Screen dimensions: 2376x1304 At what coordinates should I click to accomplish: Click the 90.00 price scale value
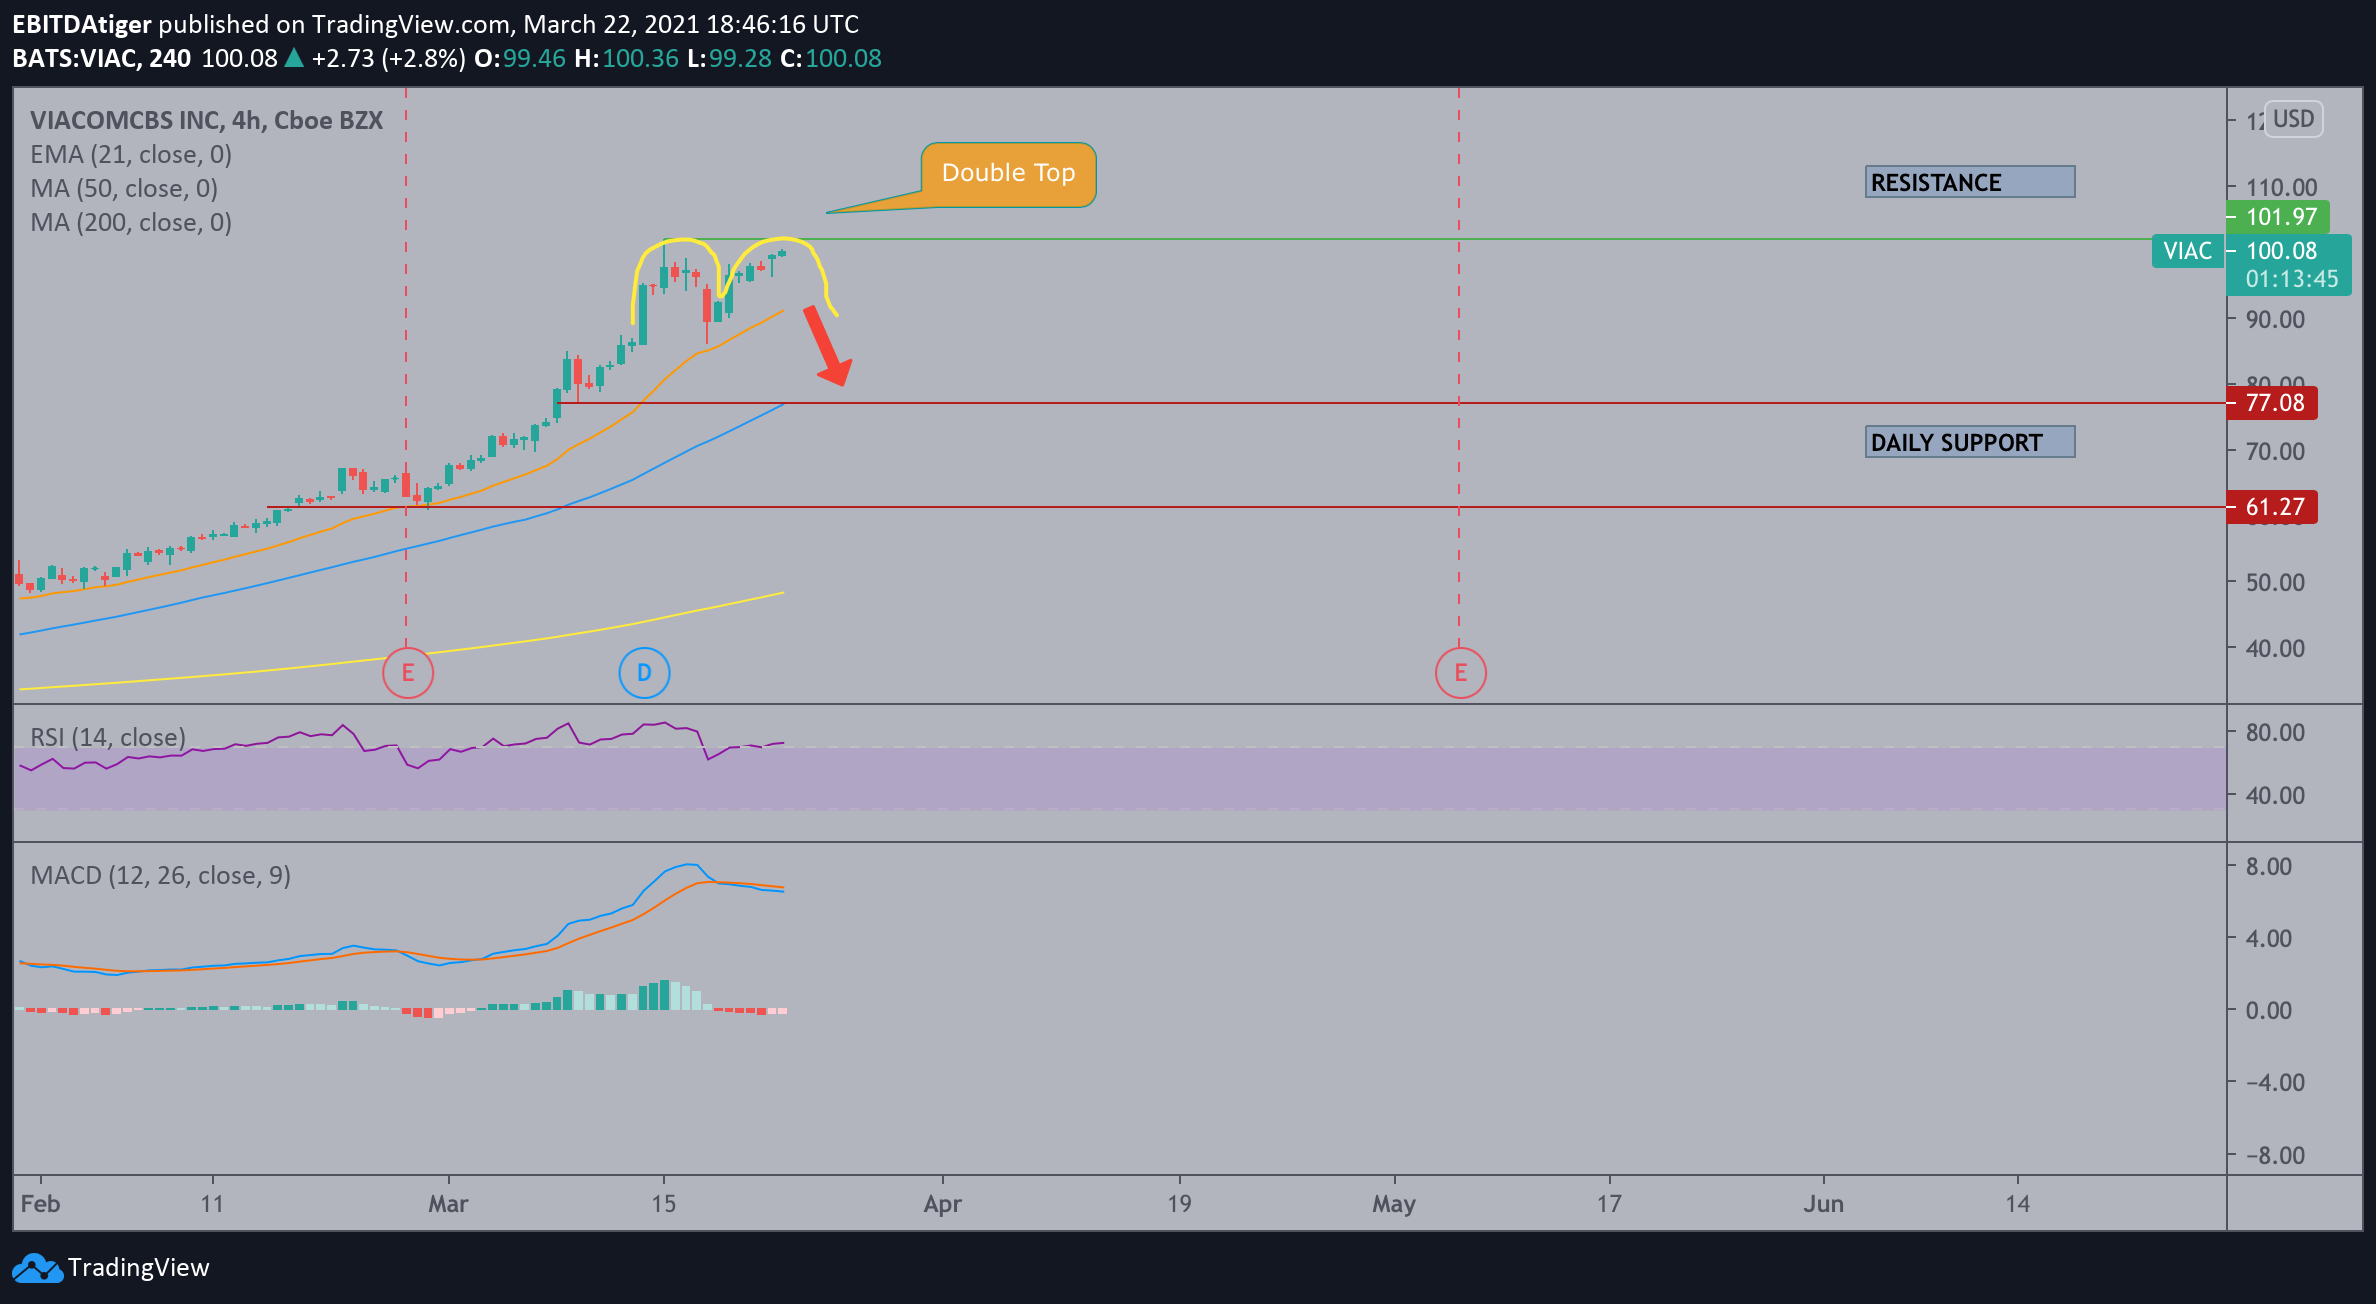tap(2275, 319)
